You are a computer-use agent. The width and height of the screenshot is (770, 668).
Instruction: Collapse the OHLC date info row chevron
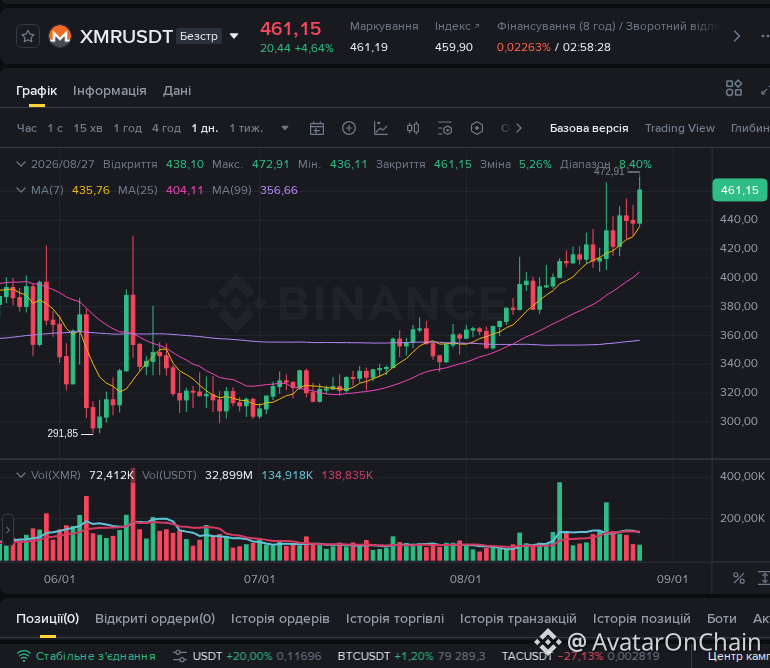21,164
